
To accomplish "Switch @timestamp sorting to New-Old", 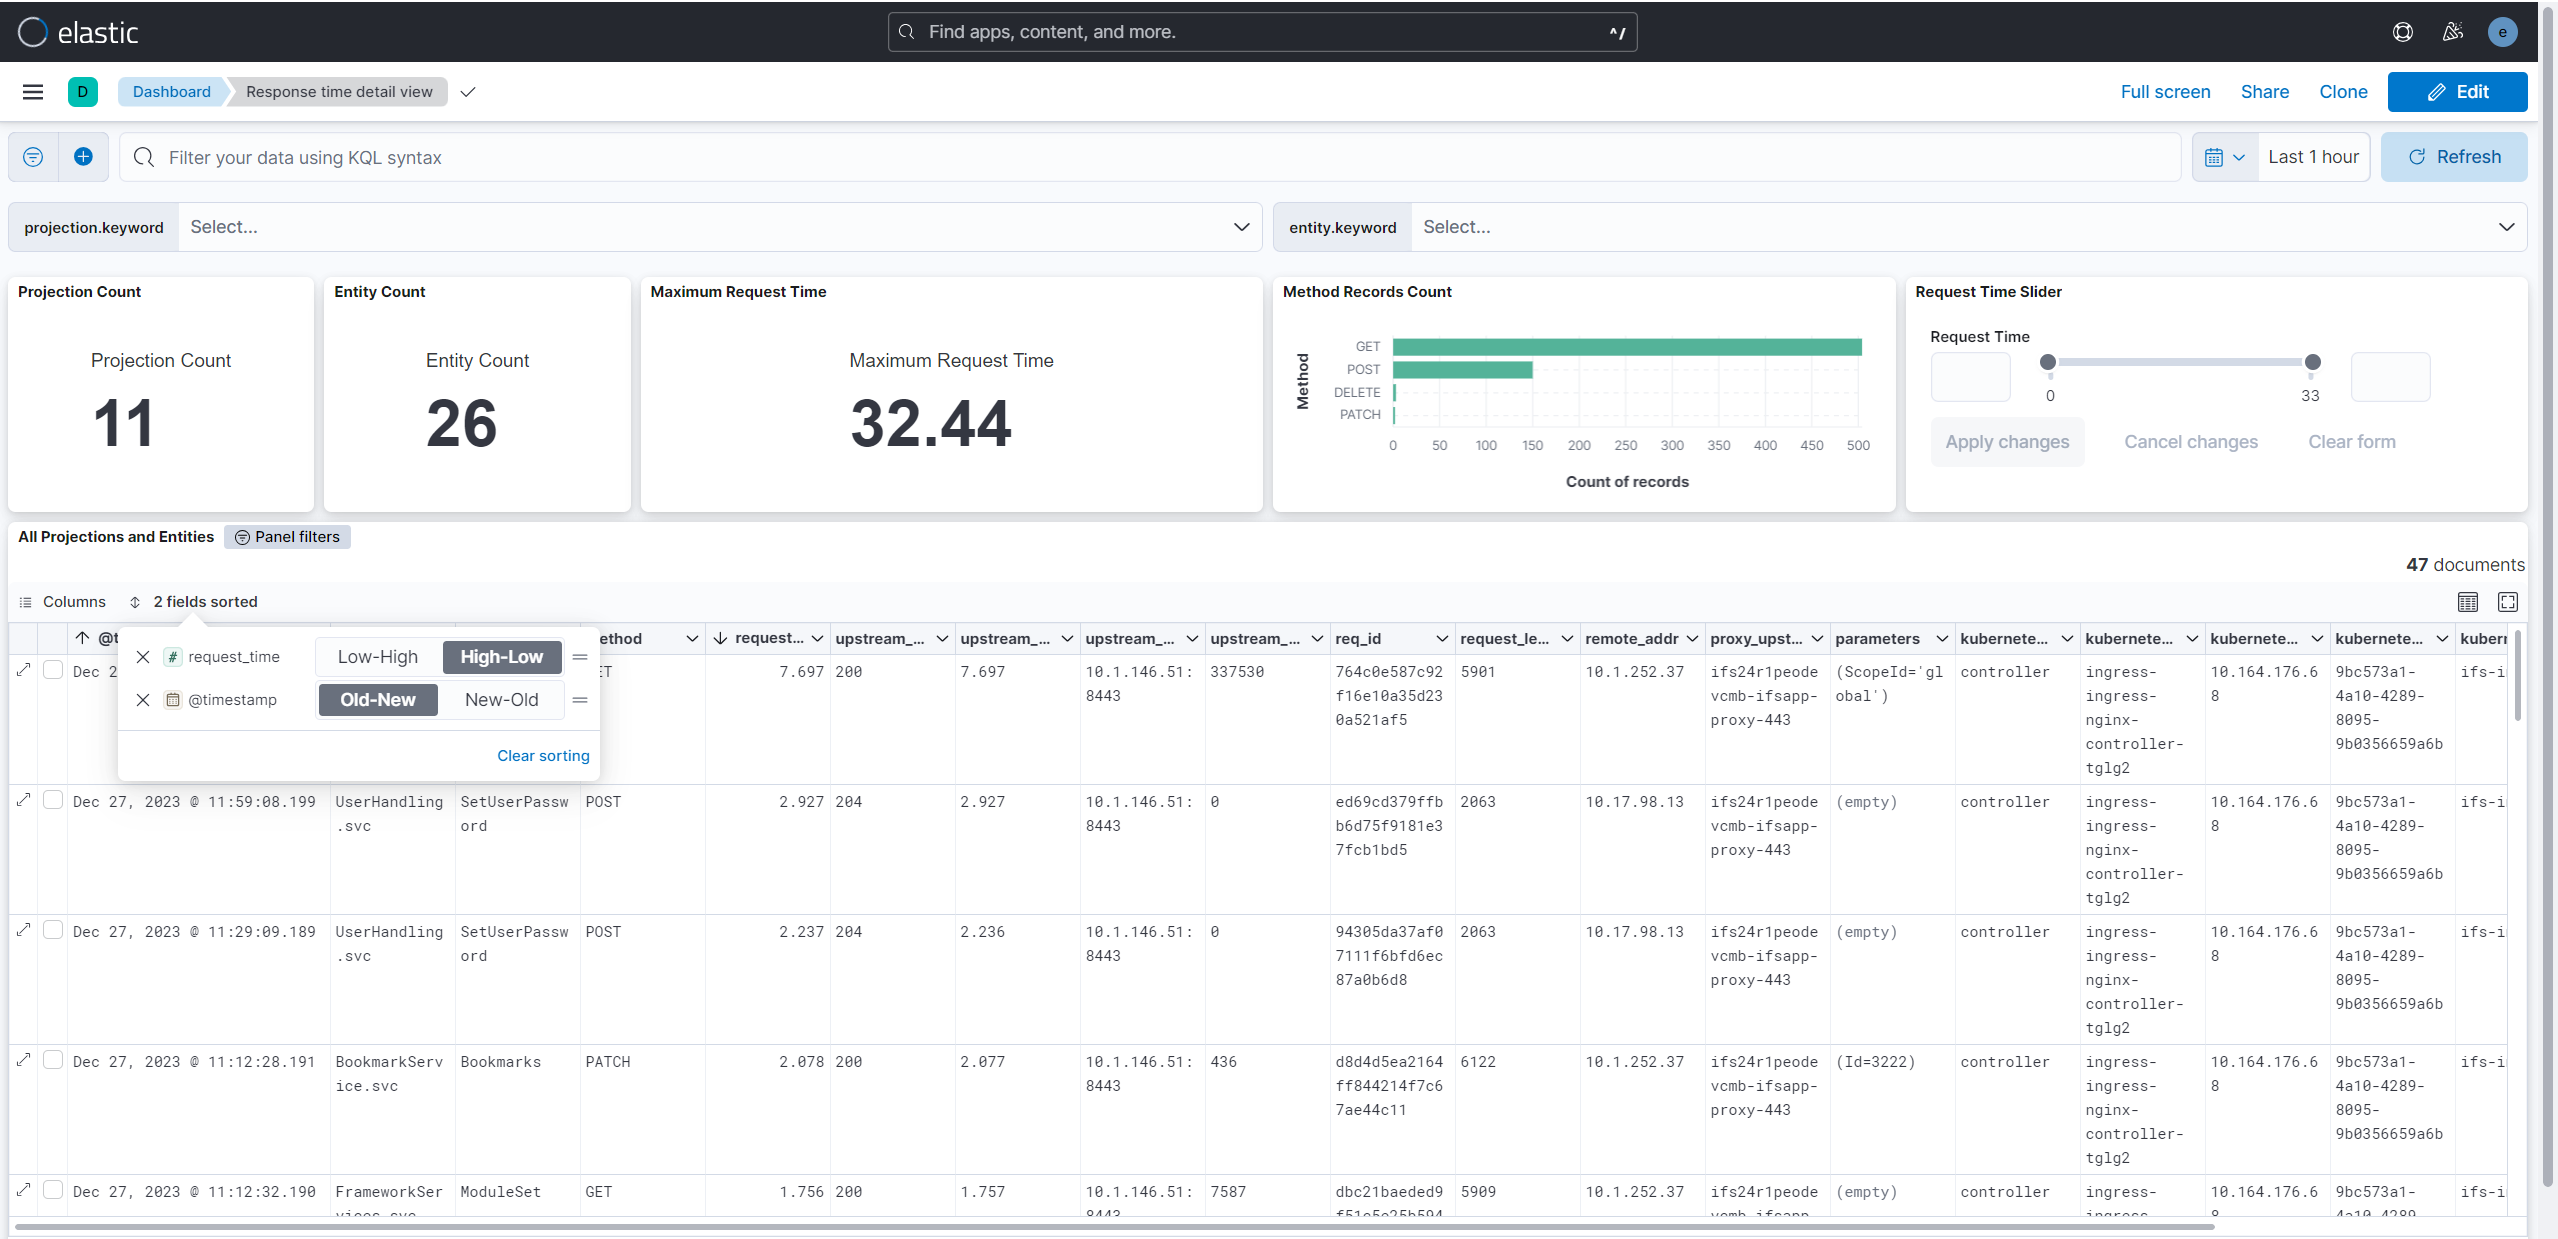I will pyautogui.click(x=501, y=699).
